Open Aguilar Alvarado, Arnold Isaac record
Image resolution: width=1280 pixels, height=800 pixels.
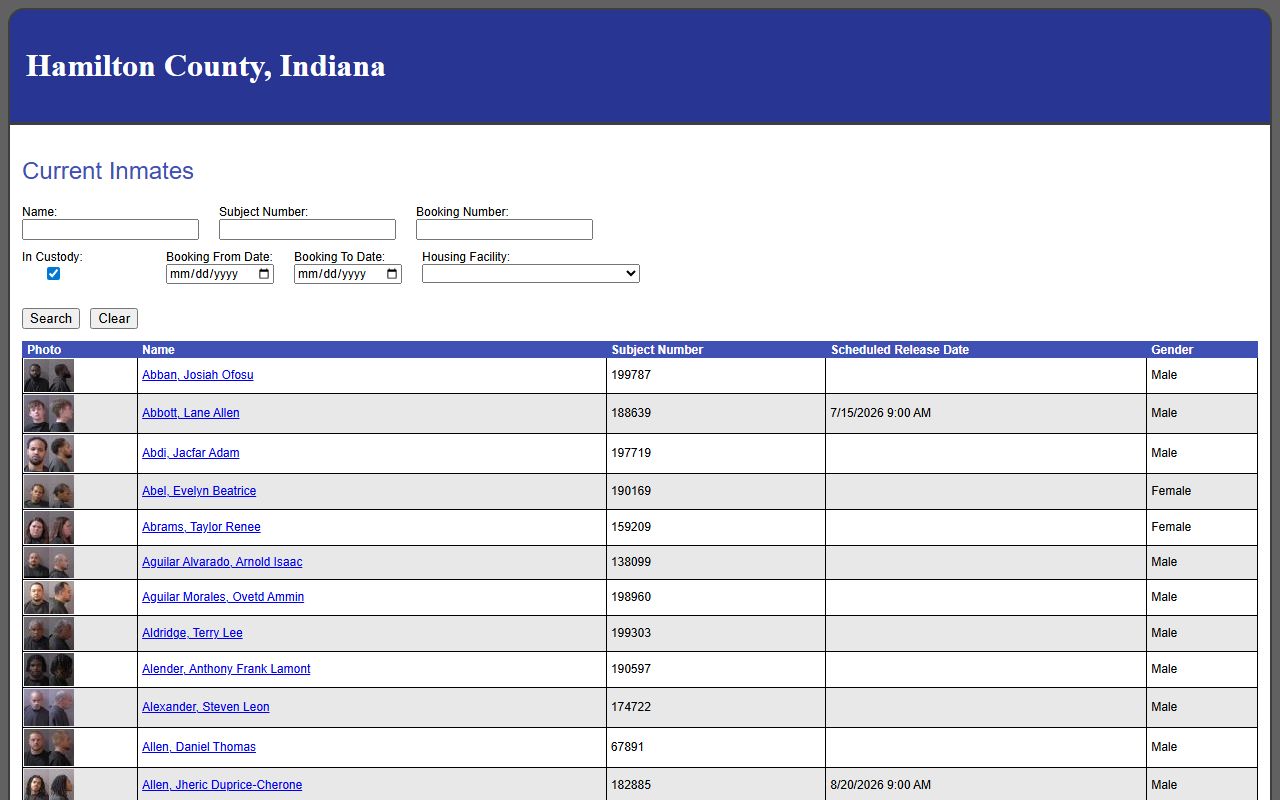click(222, 562)
